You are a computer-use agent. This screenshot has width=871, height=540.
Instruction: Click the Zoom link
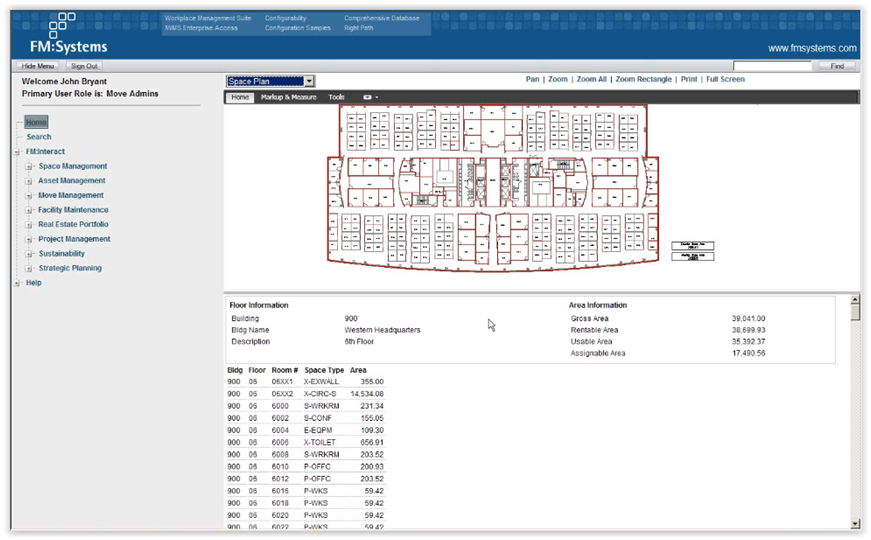(558, 79)
